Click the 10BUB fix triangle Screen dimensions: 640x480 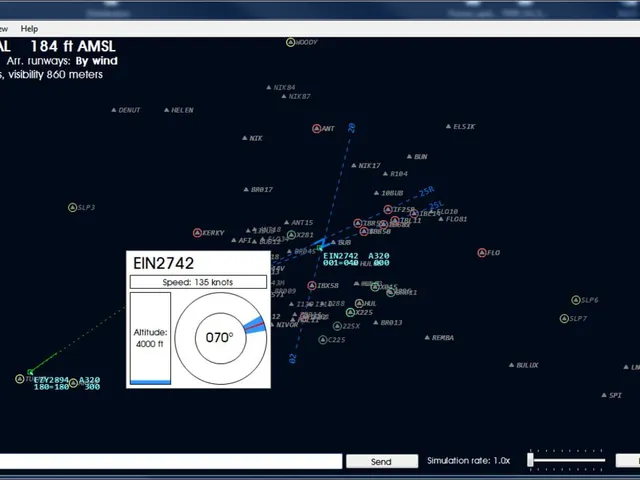tap(376, 193)
